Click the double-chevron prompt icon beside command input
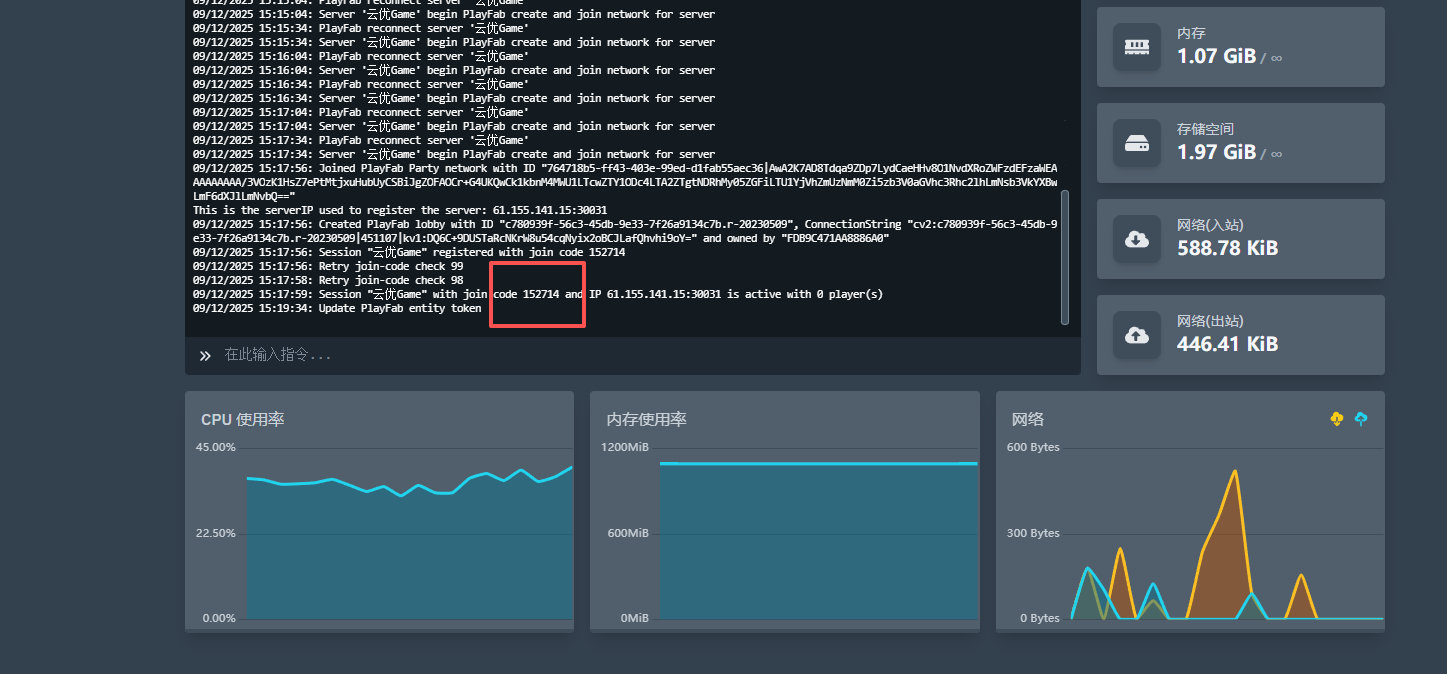The height and width of the screenshot is (674, 1447). [x=205, y=355]
